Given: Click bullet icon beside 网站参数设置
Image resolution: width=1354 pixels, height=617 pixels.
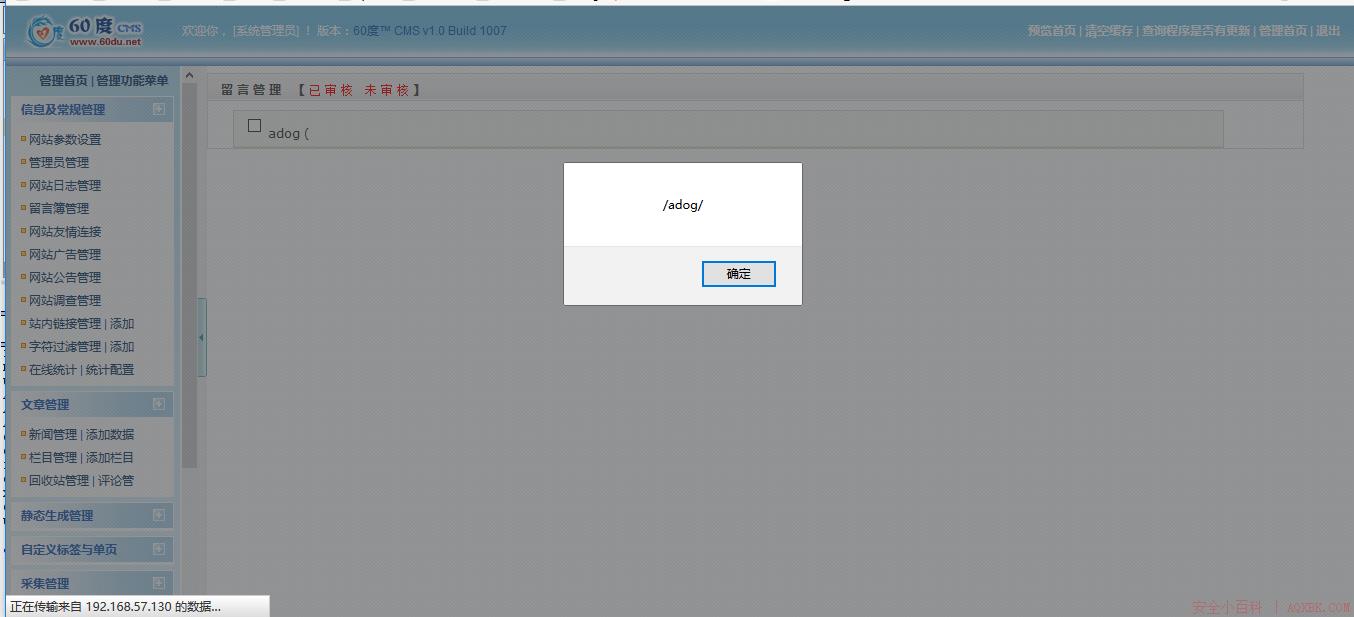Looking at the screenshot, I should 23,139.
